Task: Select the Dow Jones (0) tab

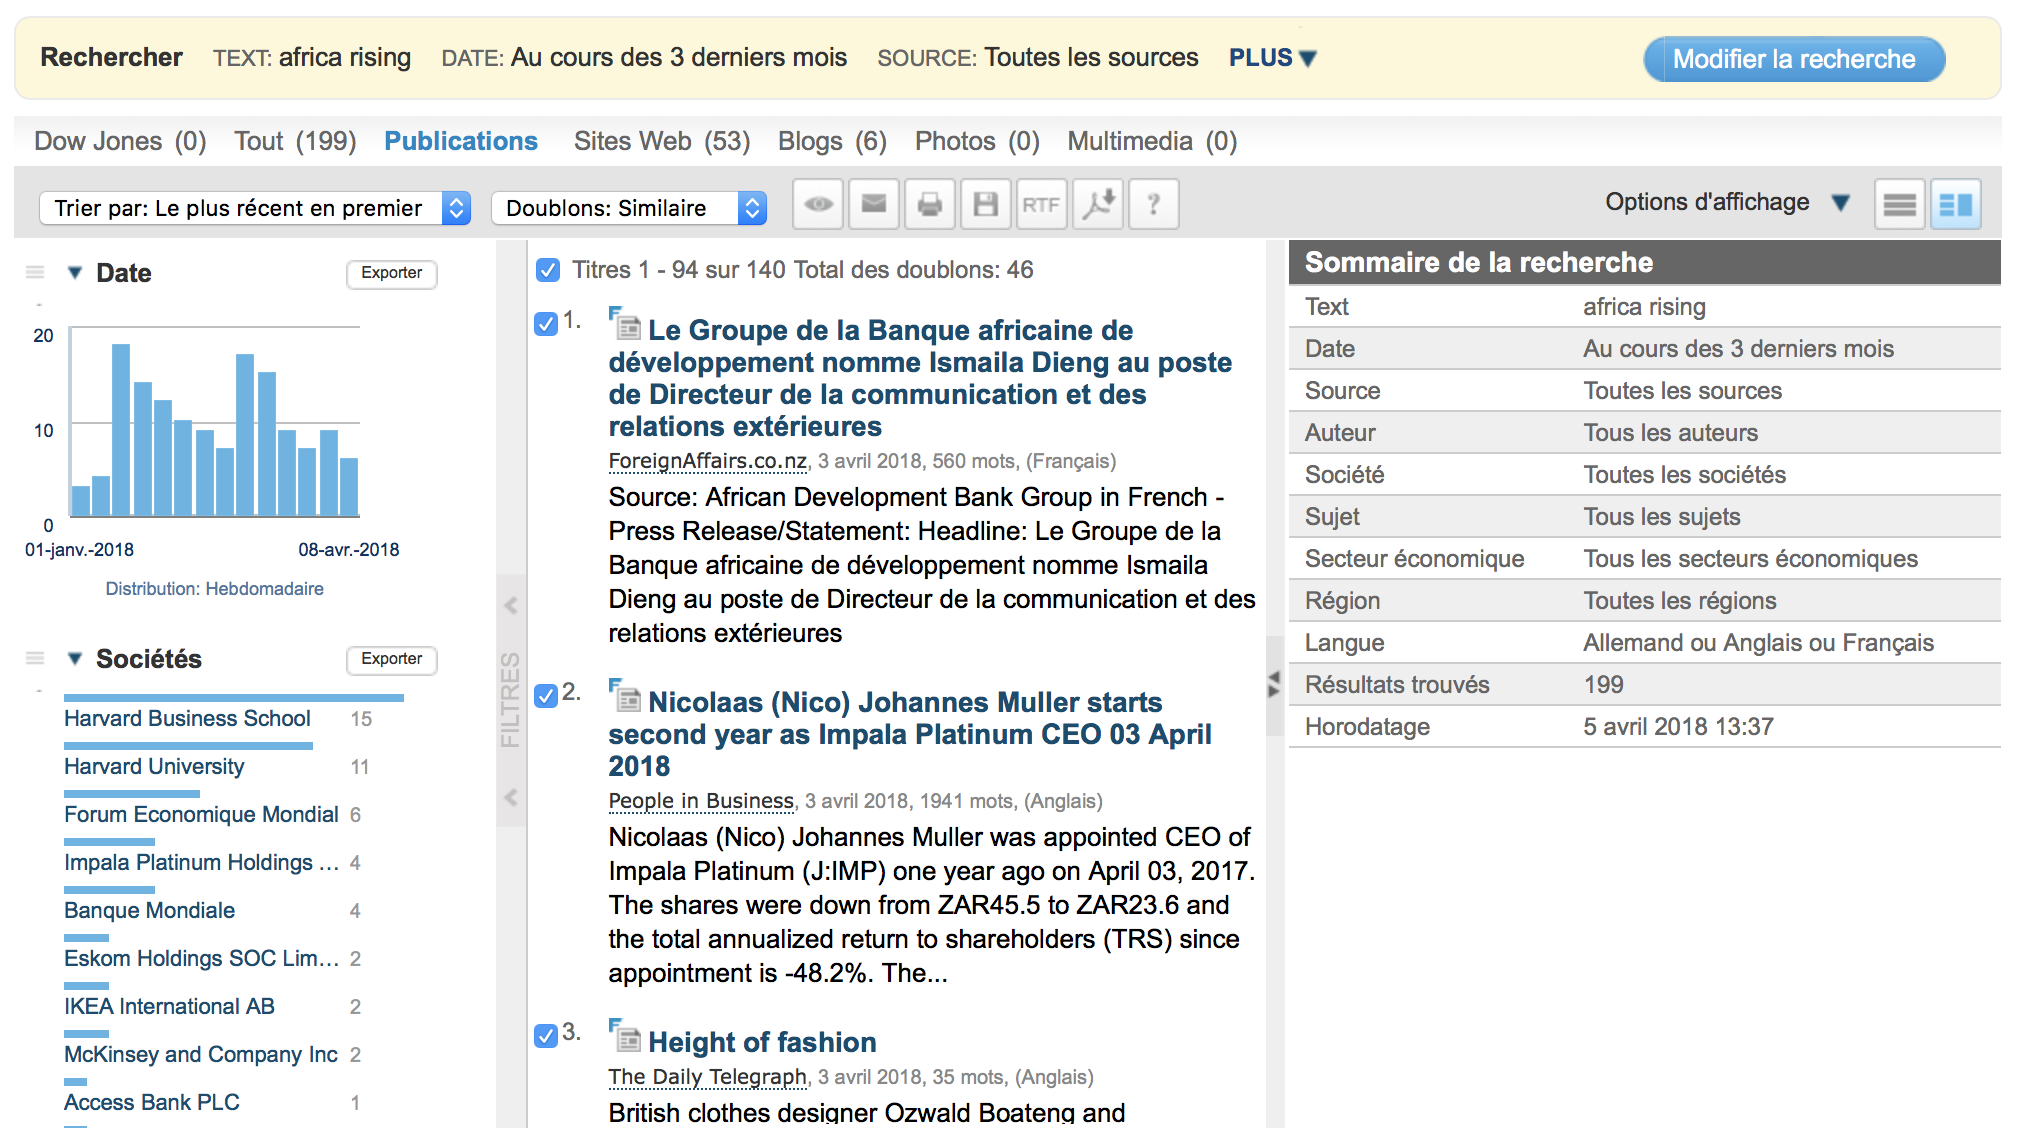Action: (120, 141)
